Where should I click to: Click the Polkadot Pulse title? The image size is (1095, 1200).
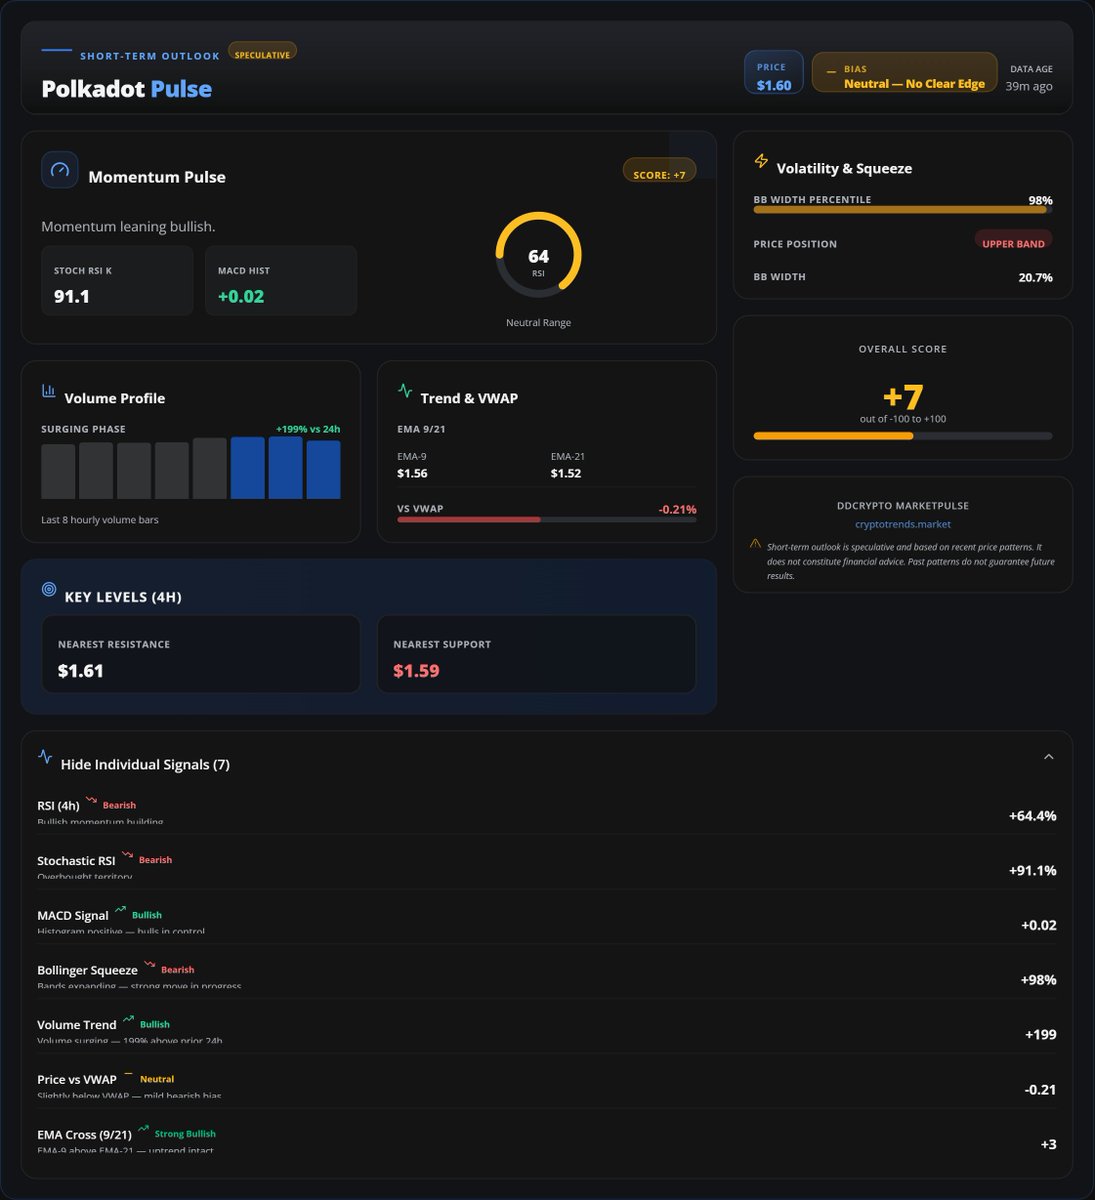(127, 89)
